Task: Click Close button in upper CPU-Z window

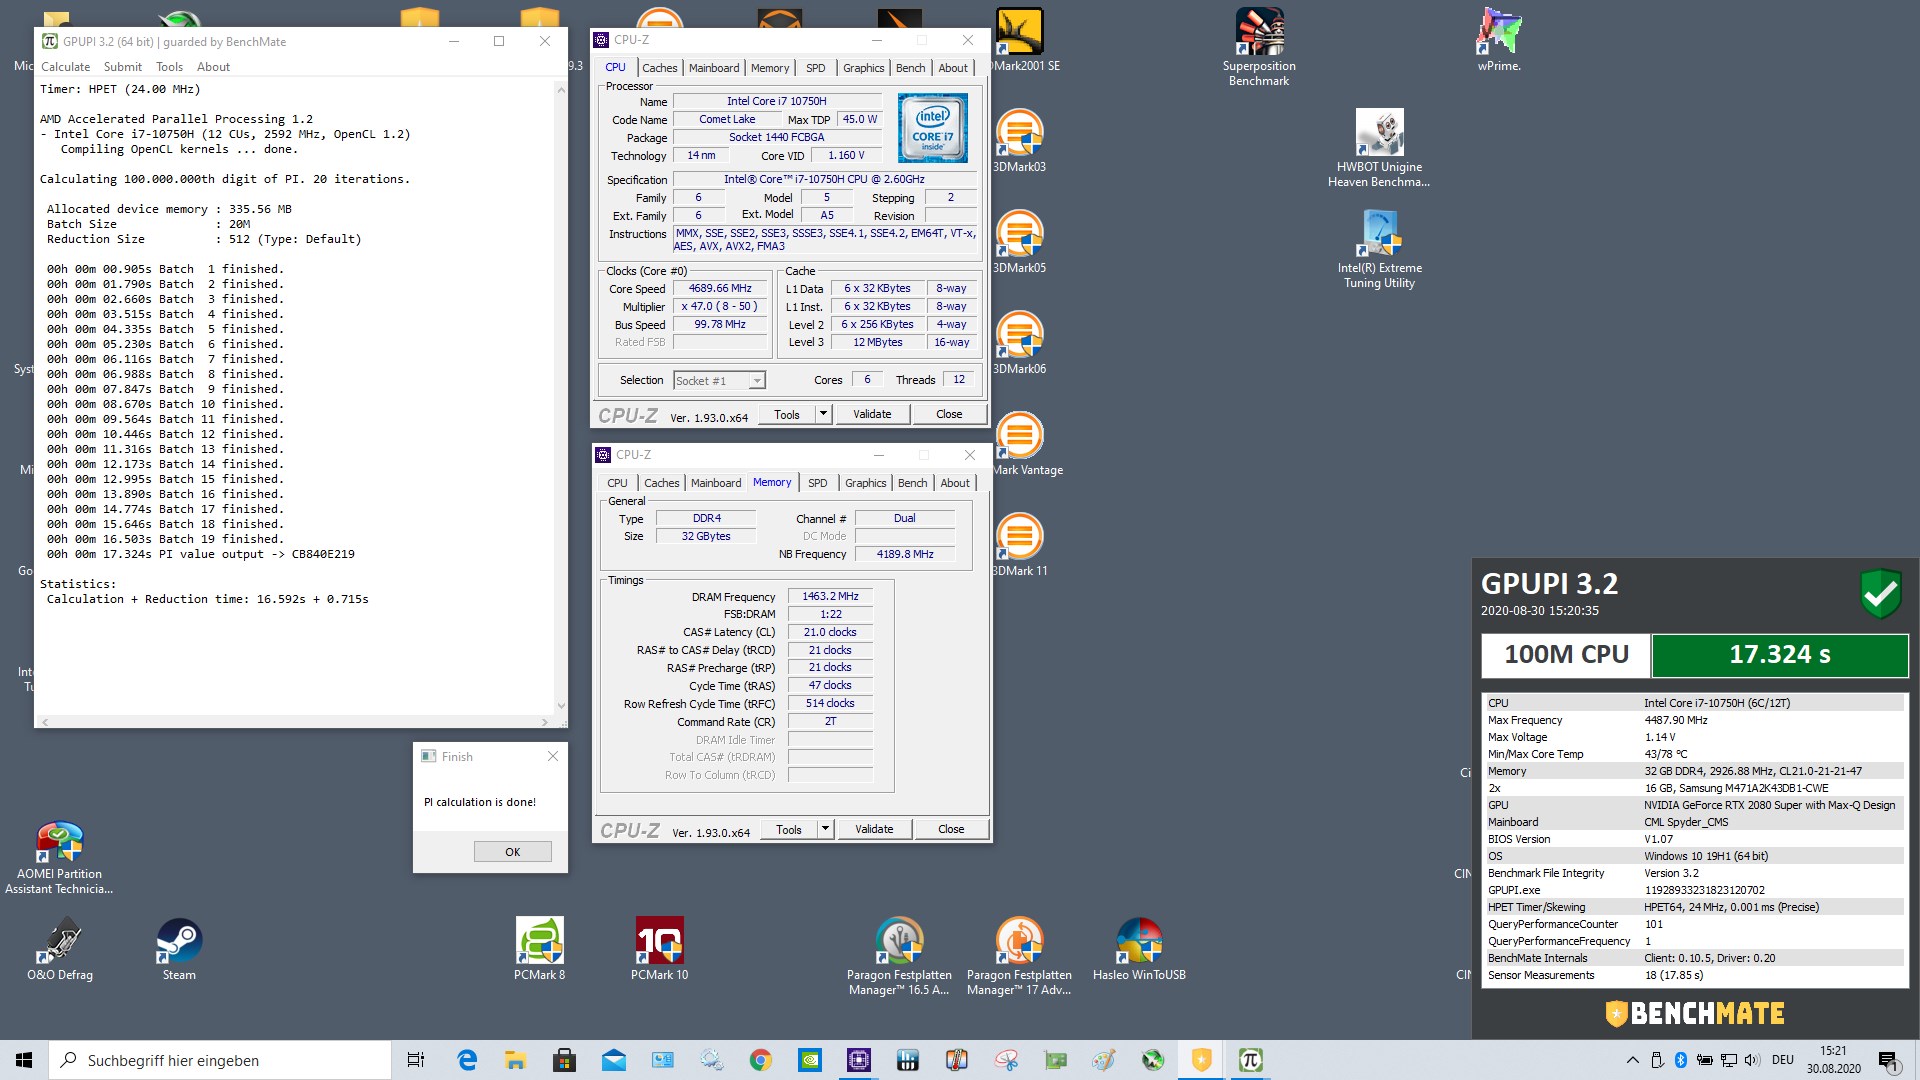Action: pos(949,414)
